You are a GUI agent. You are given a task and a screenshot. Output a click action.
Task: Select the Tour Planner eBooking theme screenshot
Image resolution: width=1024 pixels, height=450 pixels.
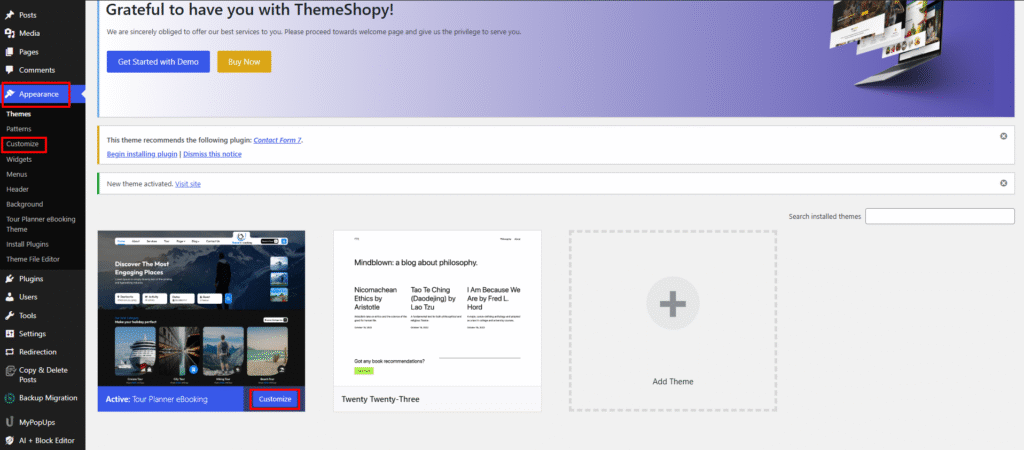point(201,308)
